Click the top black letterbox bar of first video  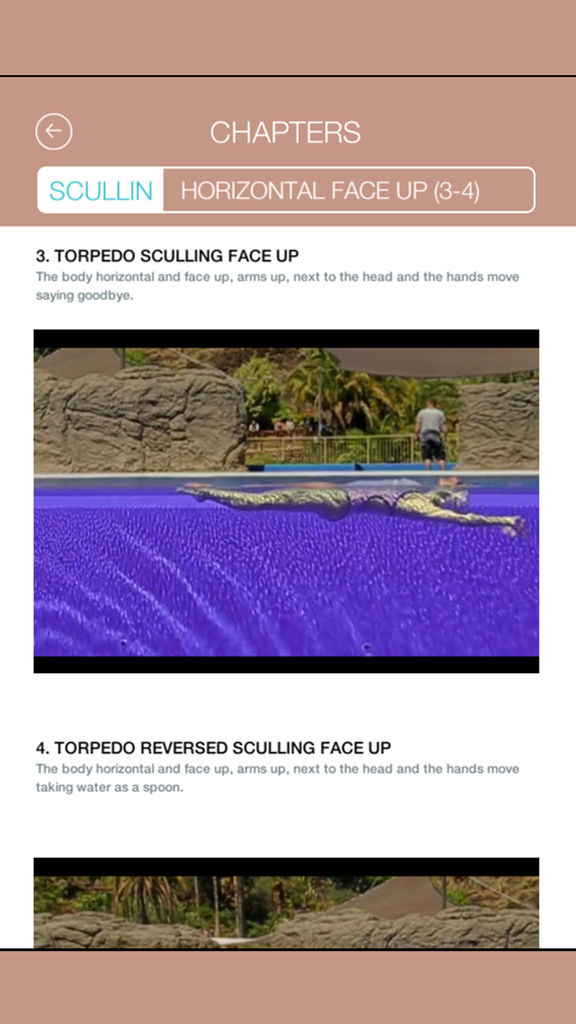[286, 339]
